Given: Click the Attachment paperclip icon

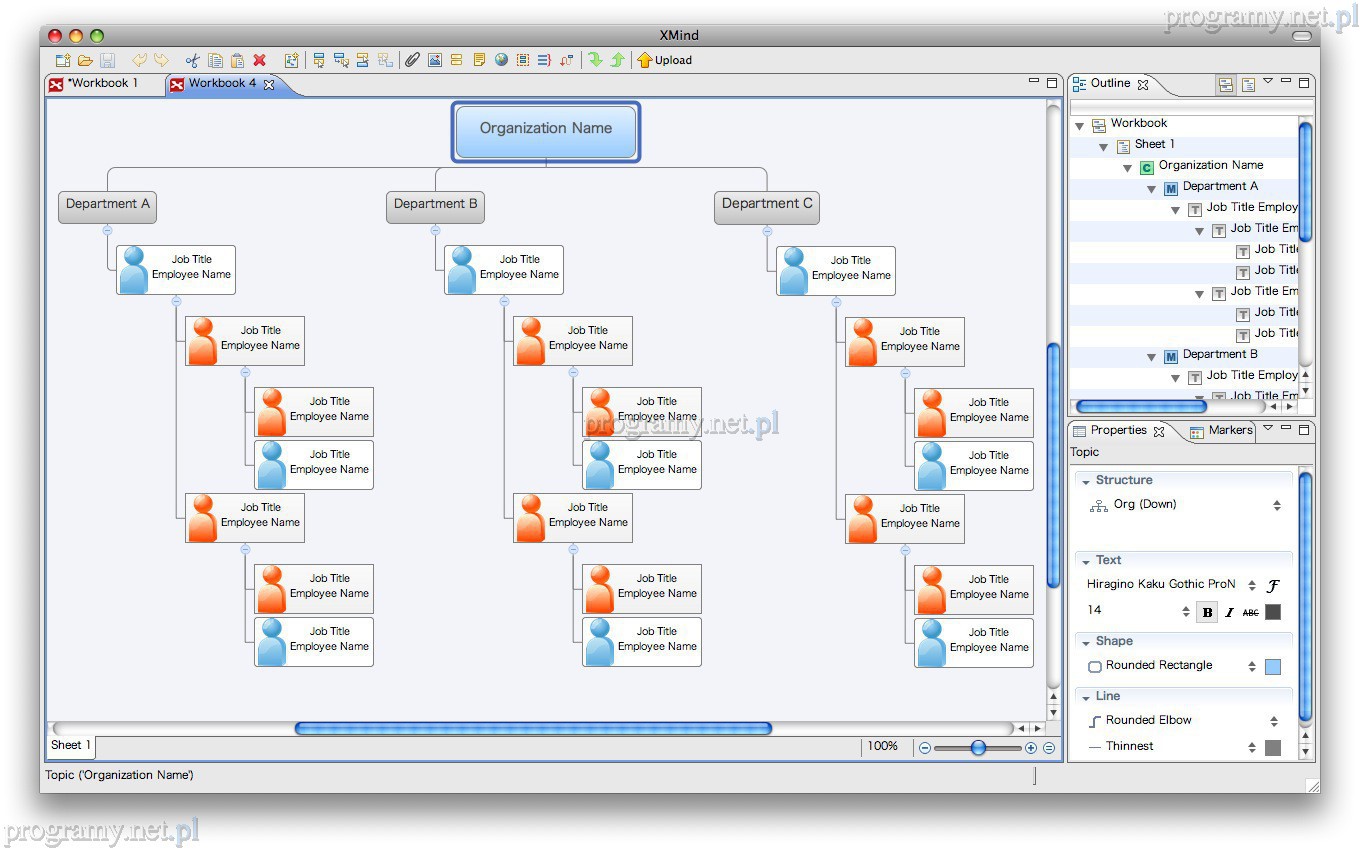Looking at the screenshot, I should coord(412,60).
